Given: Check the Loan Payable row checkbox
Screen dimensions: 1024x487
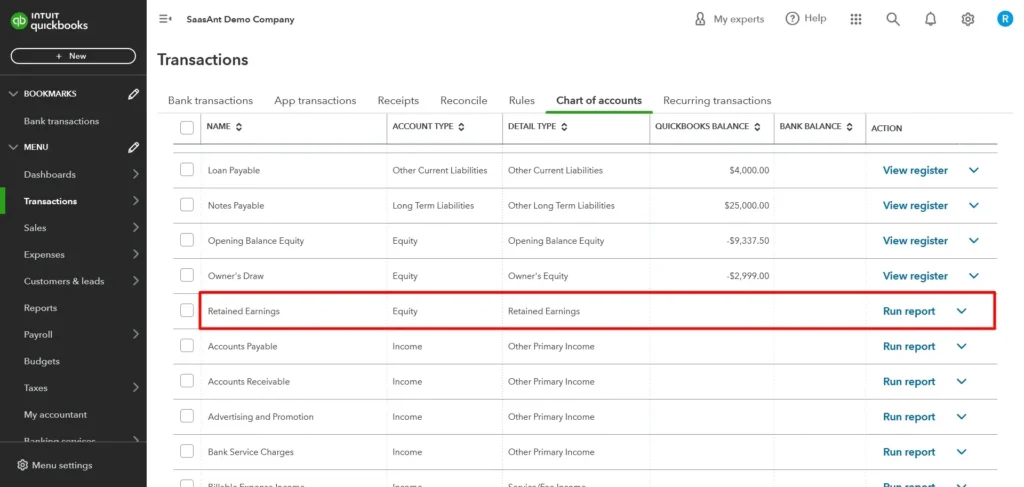Looking at the screenshot, I should click(x=187, y=170).
